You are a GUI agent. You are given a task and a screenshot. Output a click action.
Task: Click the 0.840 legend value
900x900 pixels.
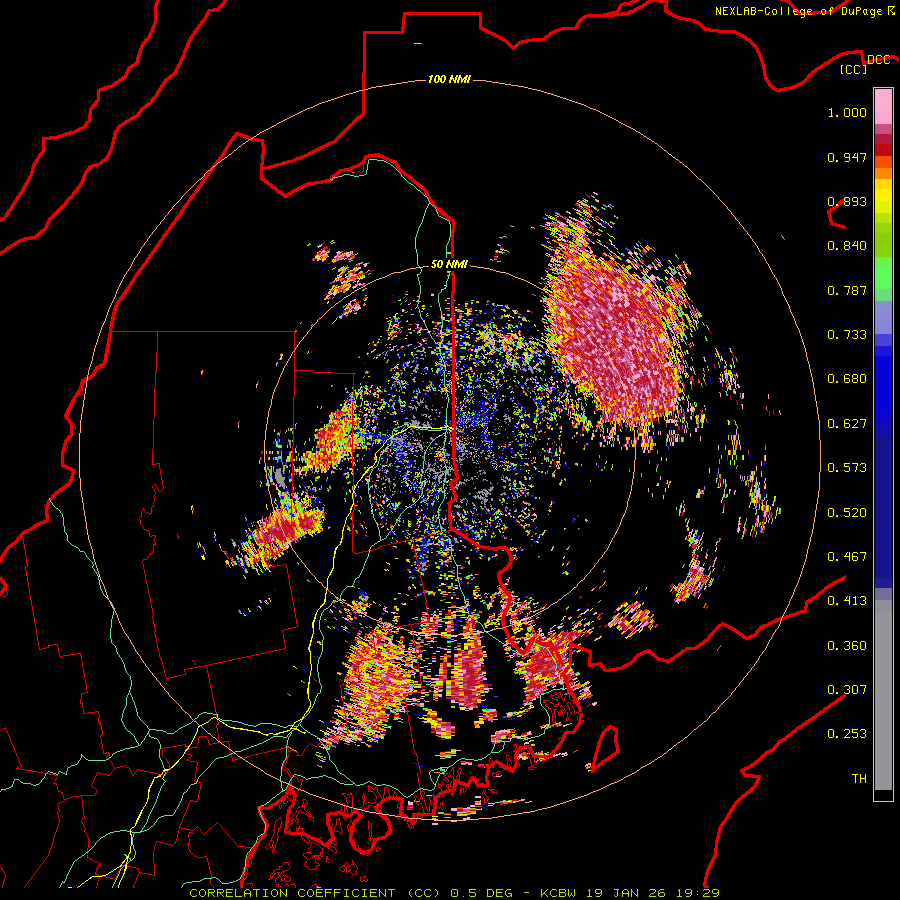[x=847, y=246]
